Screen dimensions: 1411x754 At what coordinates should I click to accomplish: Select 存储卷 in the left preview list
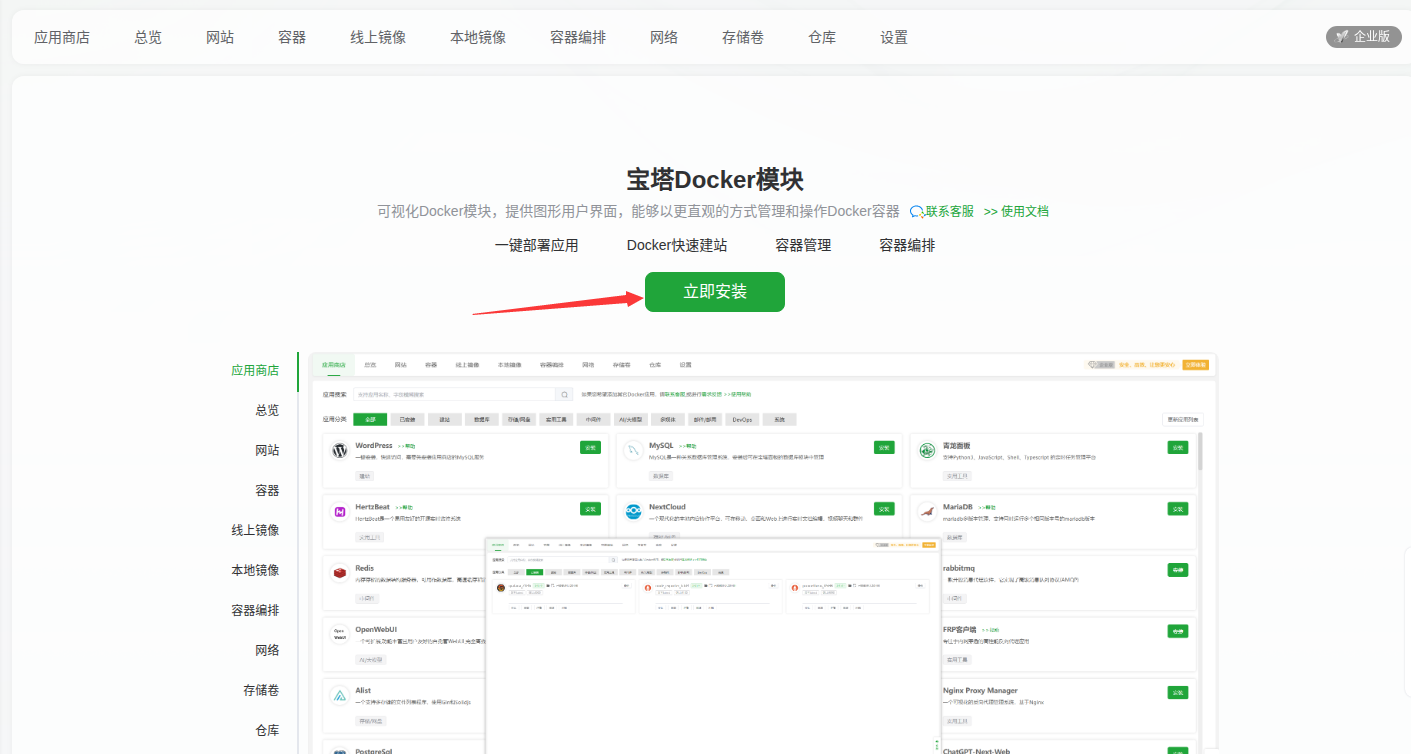[261, 690]
